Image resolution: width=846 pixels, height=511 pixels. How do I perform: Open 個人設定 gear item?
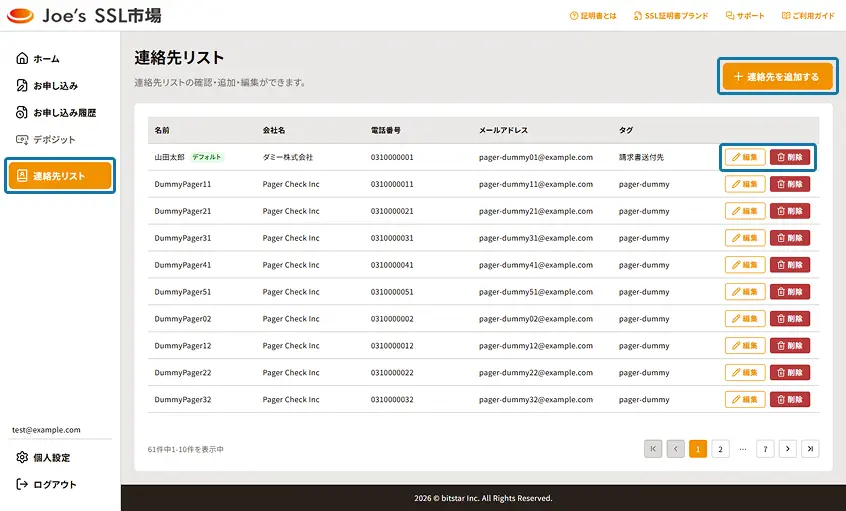coord(43,458)
